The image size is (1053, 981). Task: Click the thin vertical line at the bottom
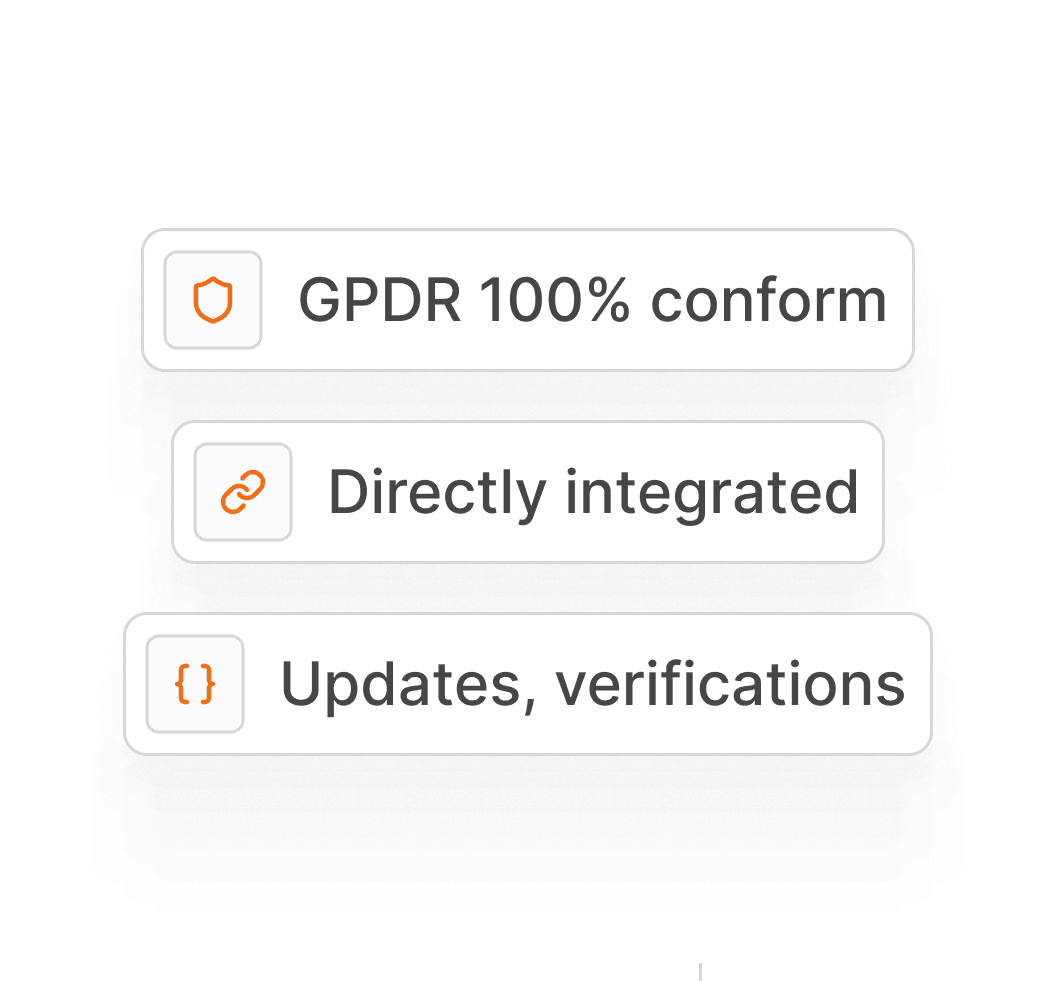700,972
